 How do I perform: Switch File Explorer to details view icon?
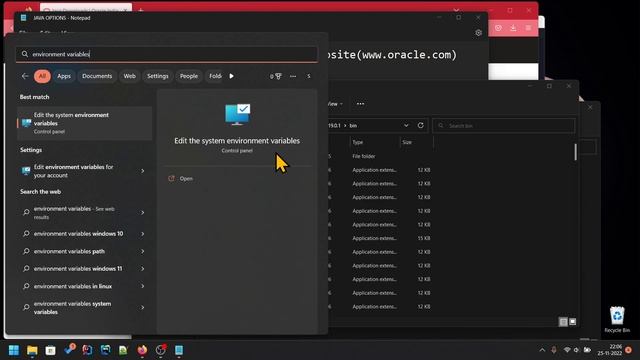click(x=563, y=322)
